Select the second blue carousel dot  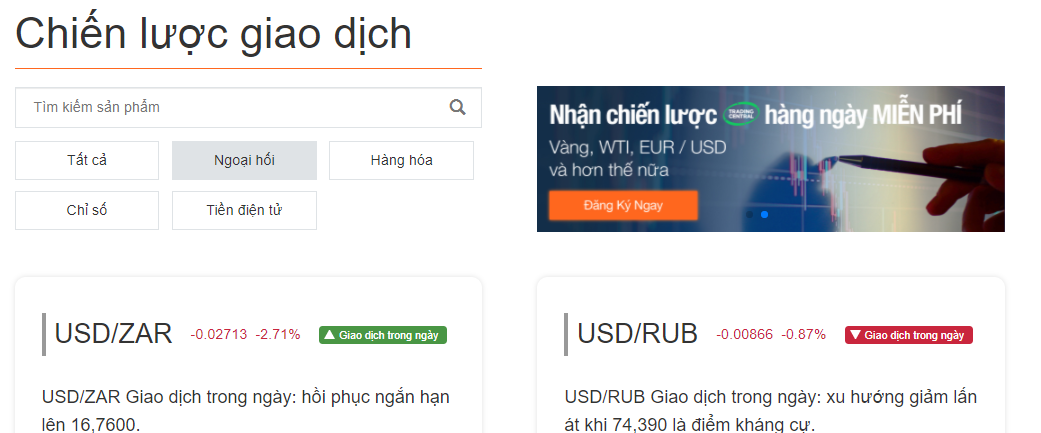[764, 215]
